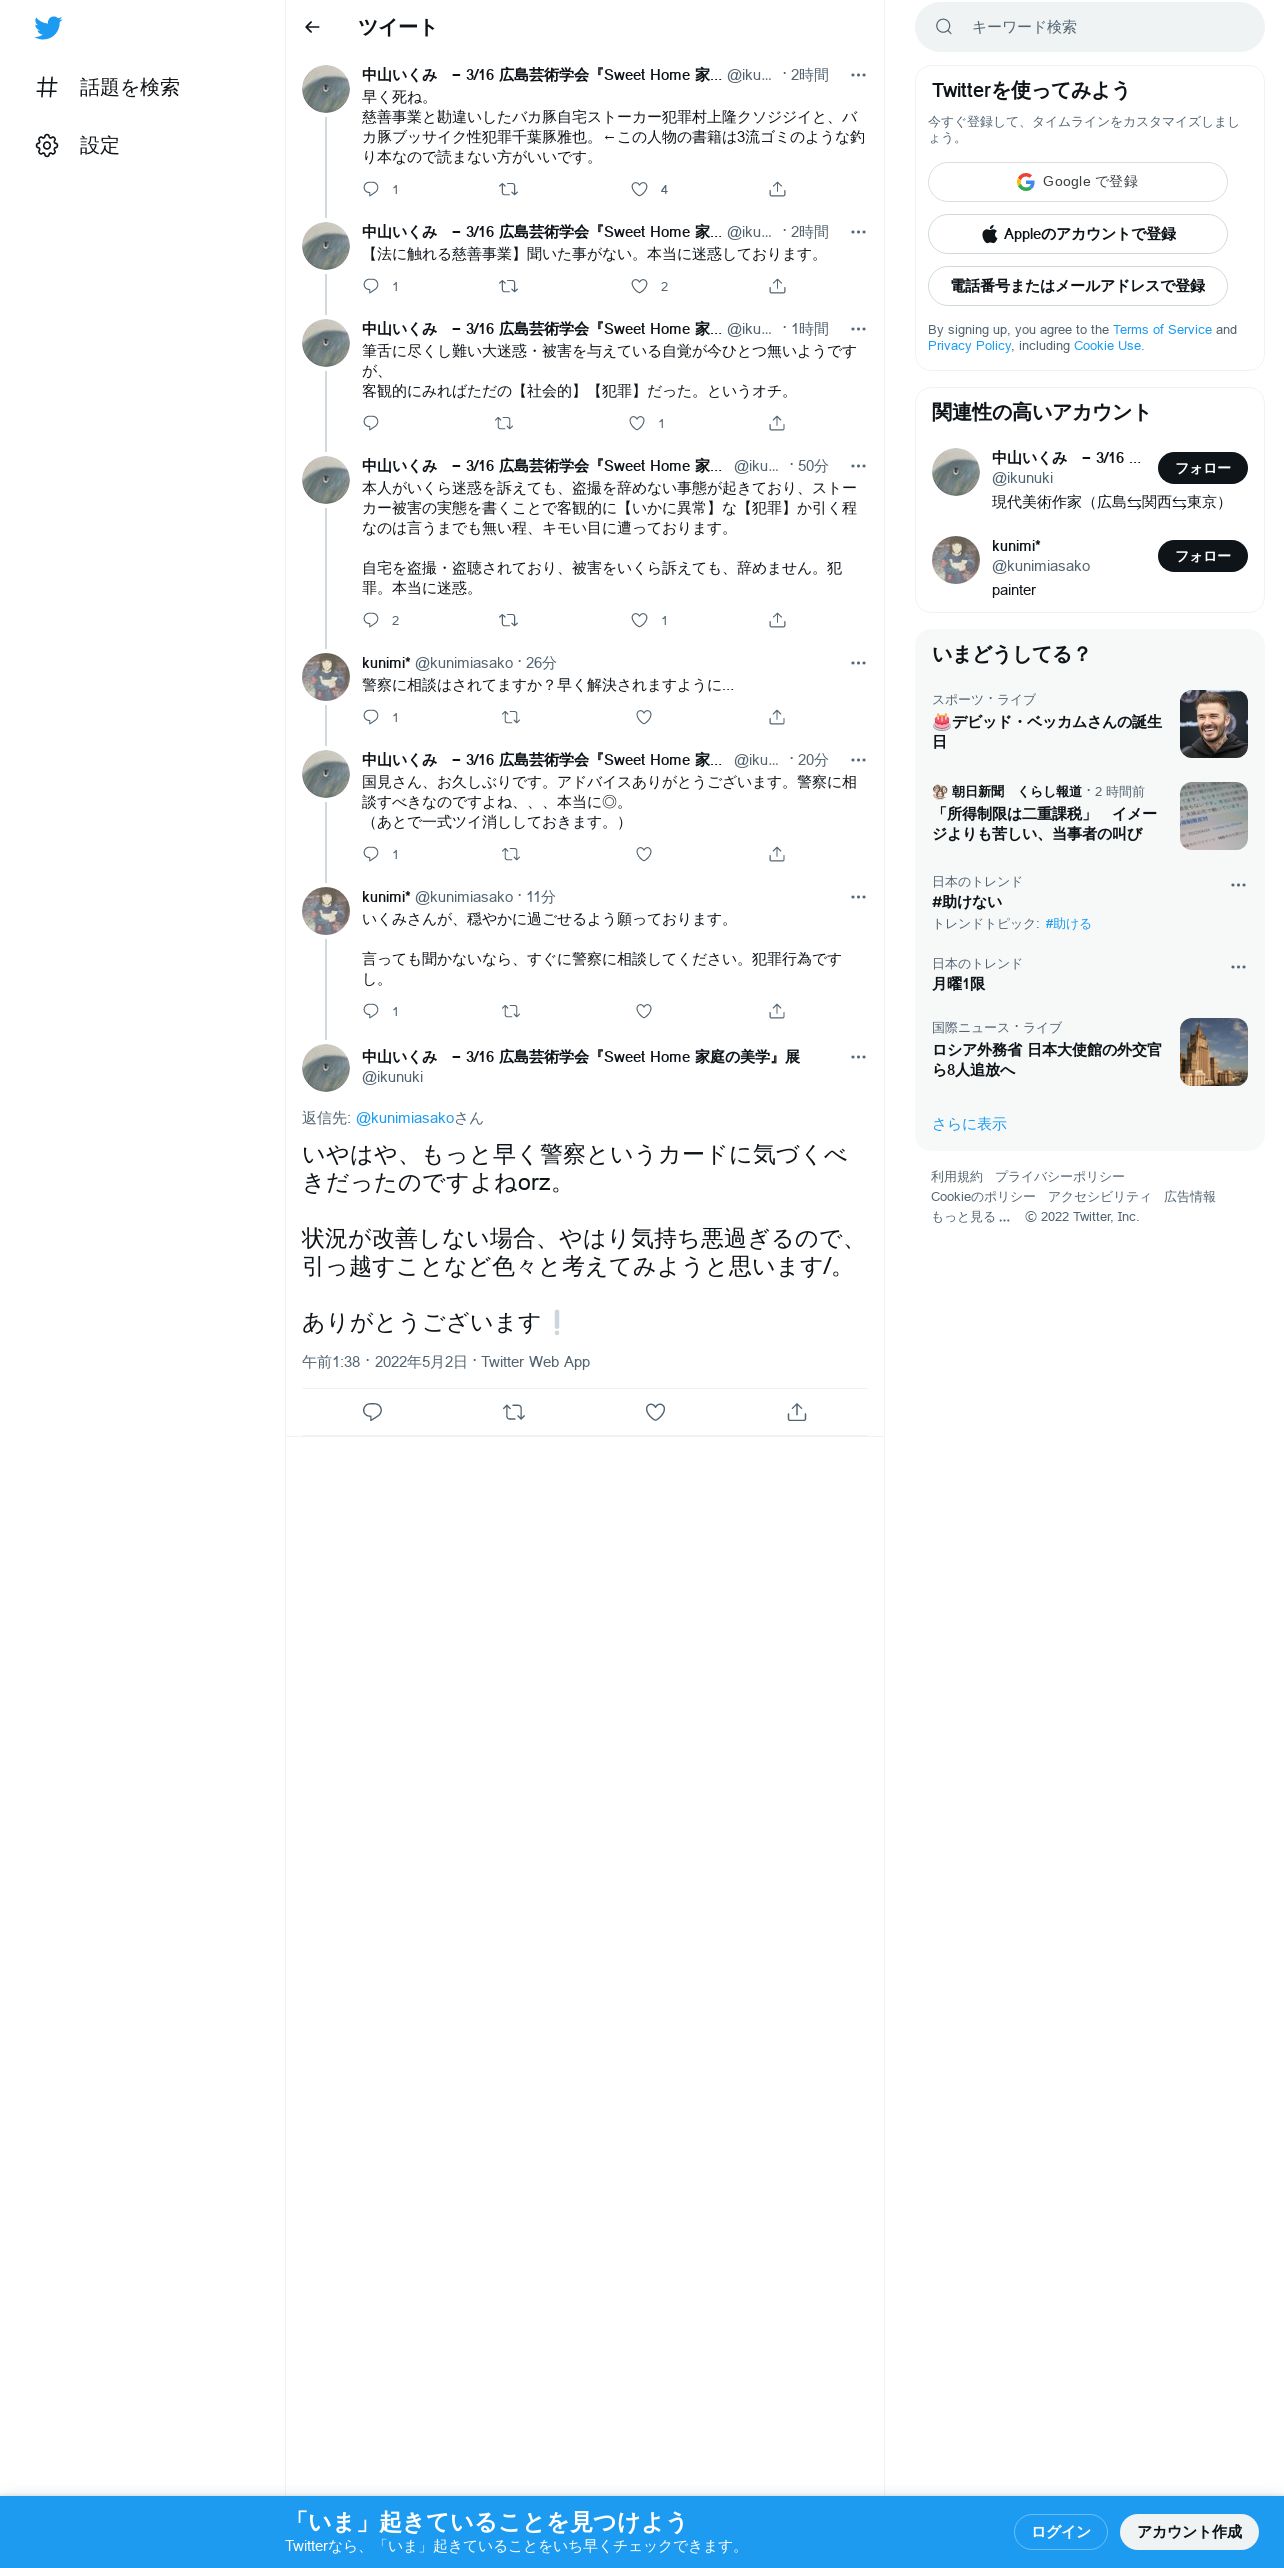This screenshot has width=1284, height=2568.
Task: Go back using the arrow beside ツイート
Action: tap(312, 27)
